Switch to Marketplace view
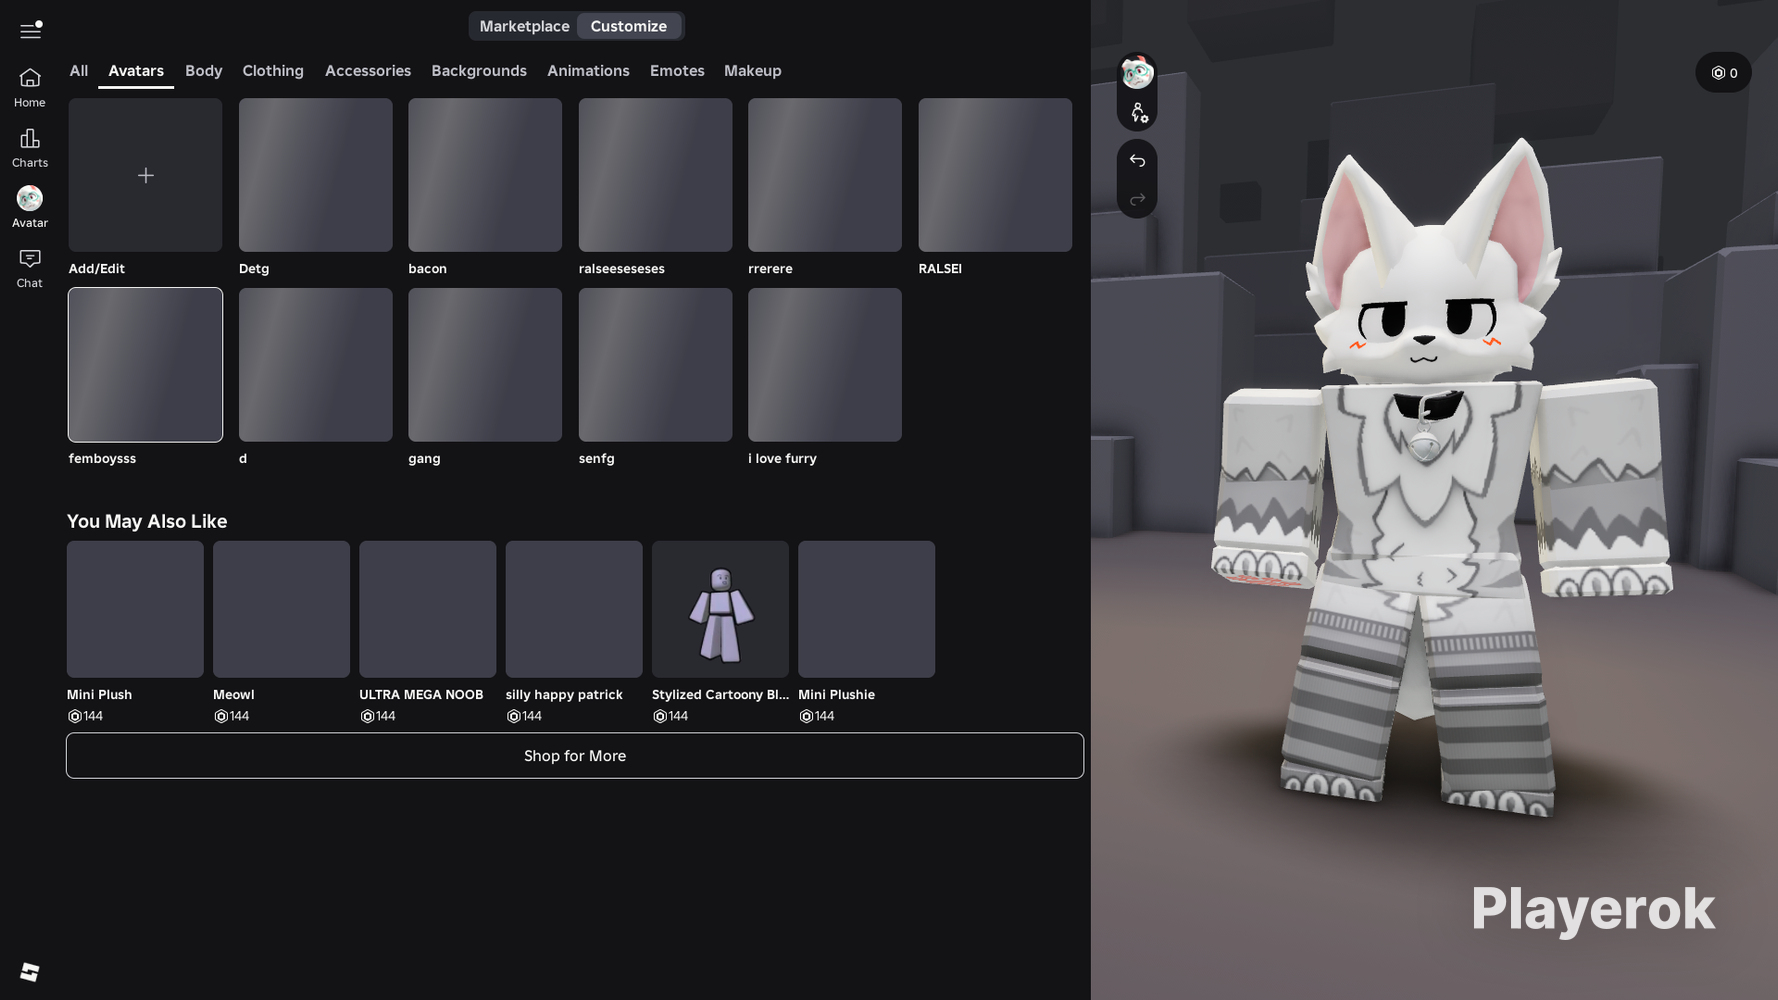 pyautogui.click(x=524, y=26)
